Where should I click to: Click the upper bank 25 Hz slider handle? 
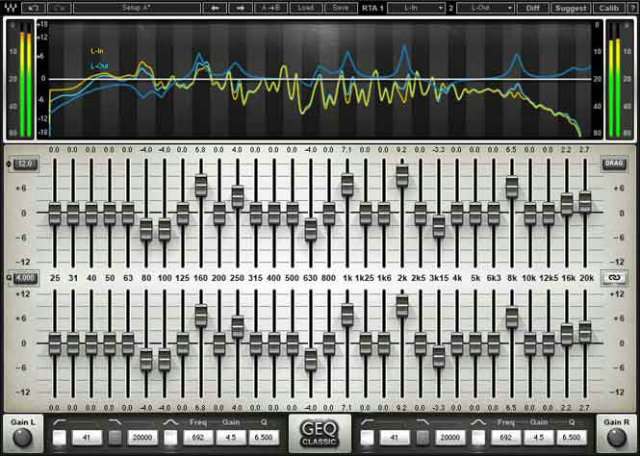(x=55, y=213)
